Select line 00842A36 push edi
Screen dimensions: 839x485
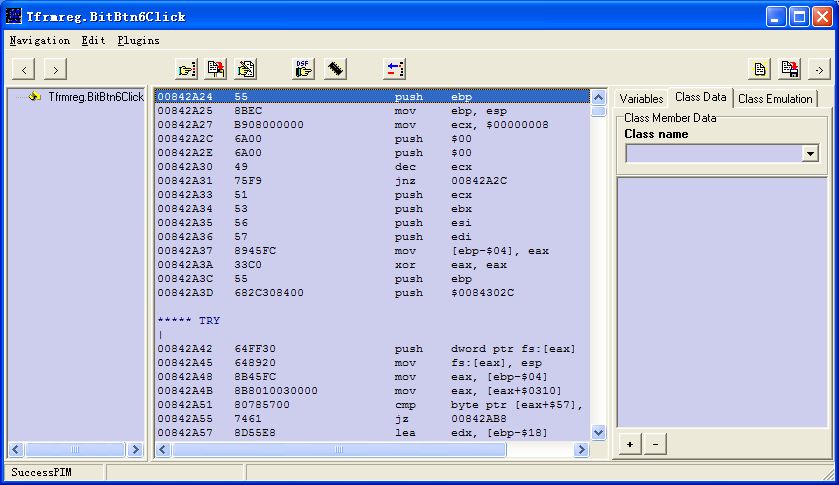pyautogui.click(x=372, y=237)
